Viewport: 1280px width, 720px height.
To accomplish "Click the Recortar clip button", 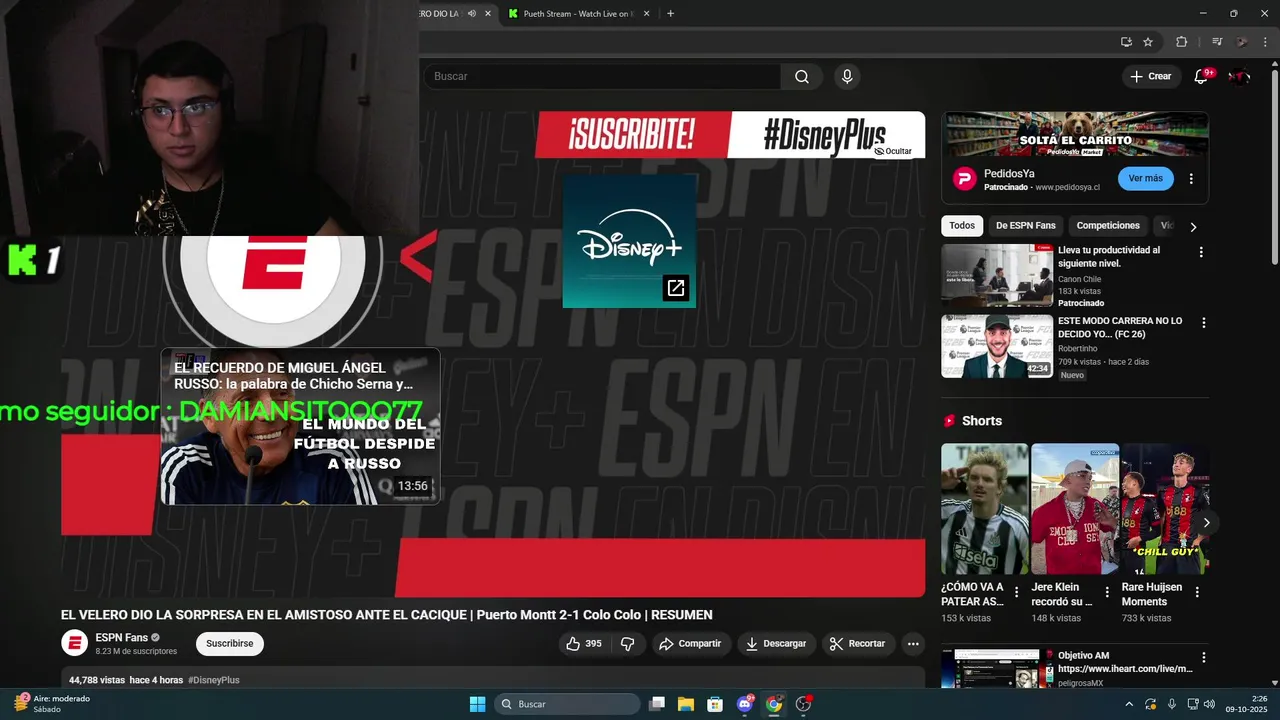I will point(858,644).
